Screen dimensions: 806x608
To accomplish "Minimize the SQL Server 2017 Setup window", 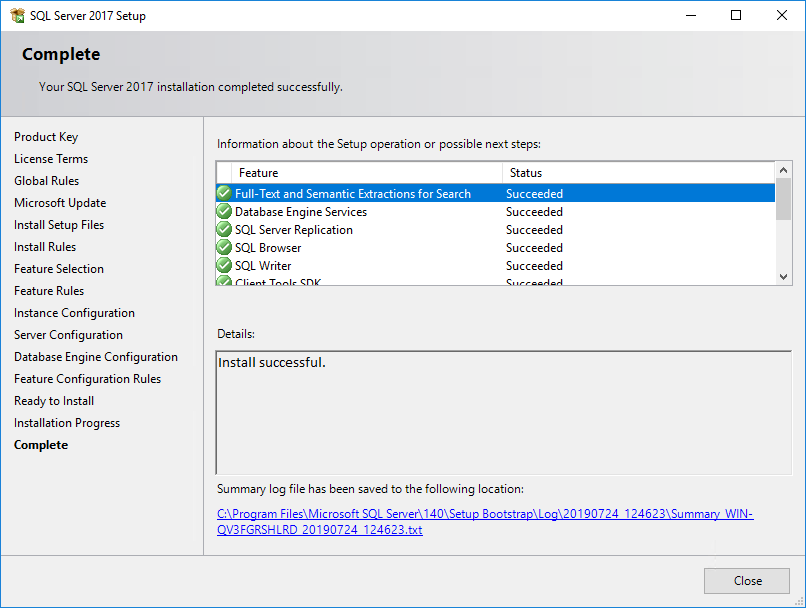I will tap(691, 15).
